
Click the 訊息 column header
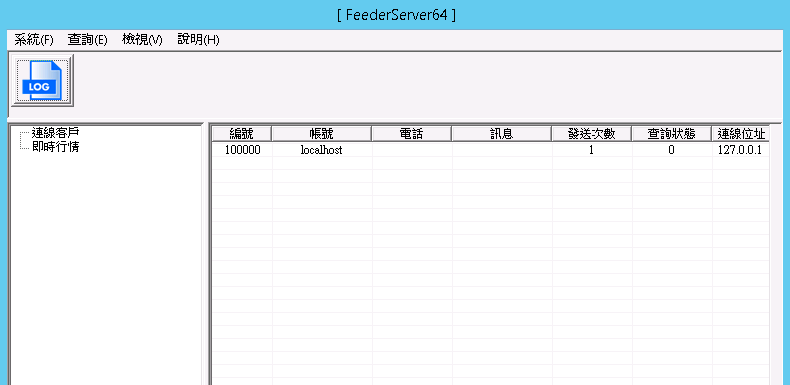501,134
